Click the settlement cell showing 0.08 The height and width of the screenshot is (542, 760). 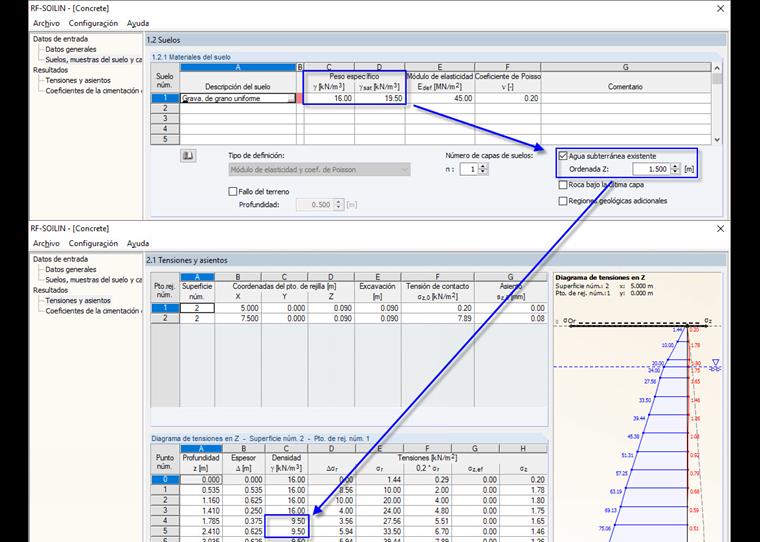511,319
